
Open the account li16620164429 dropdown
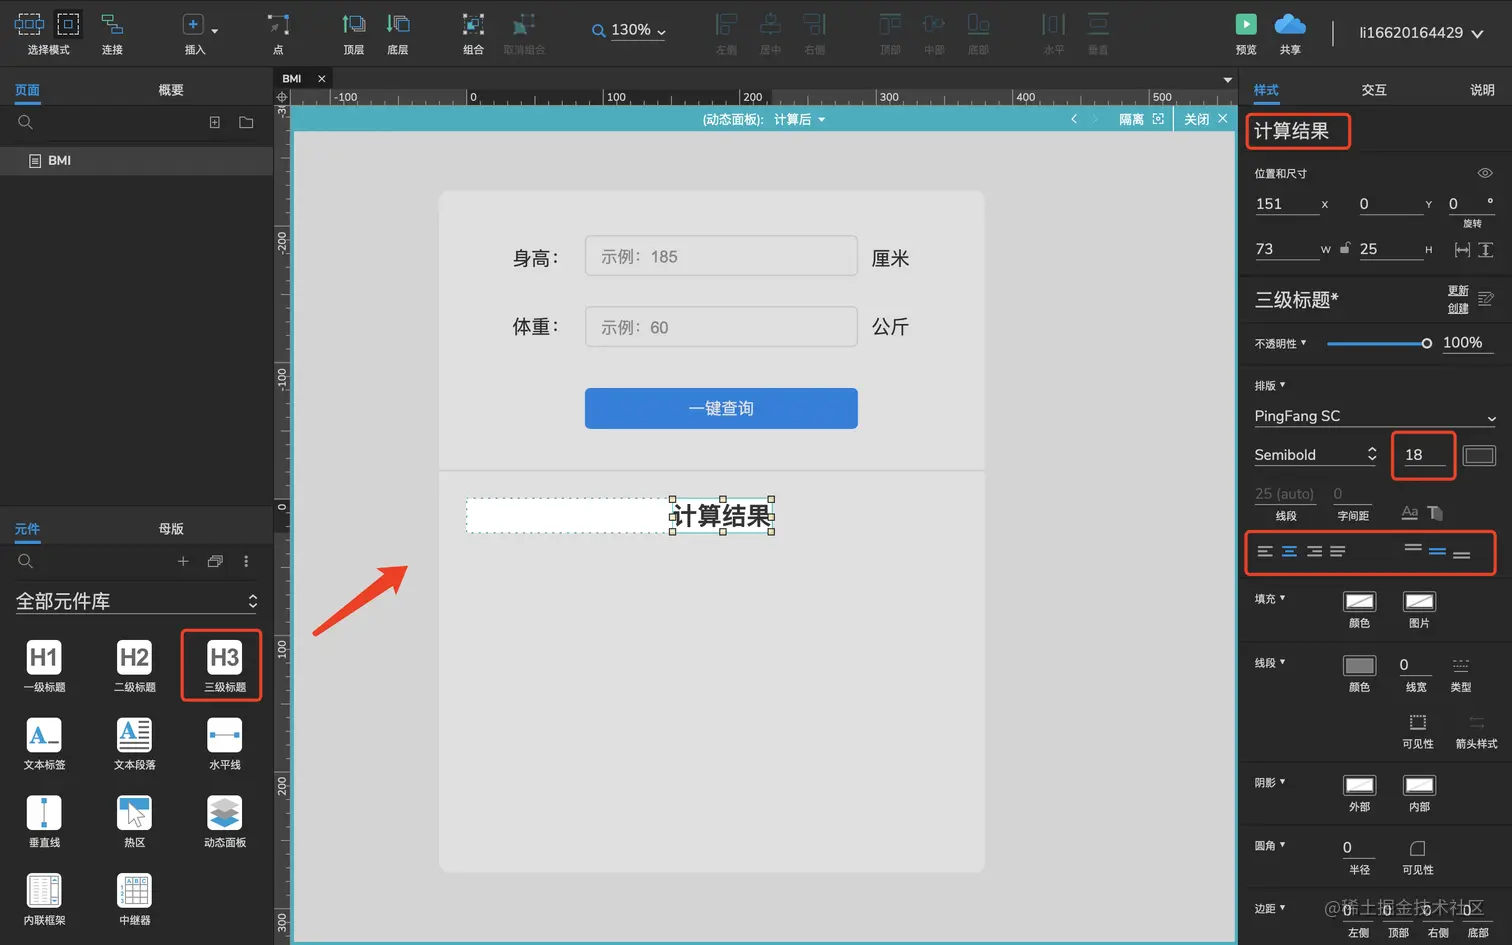coord(1421,33)
